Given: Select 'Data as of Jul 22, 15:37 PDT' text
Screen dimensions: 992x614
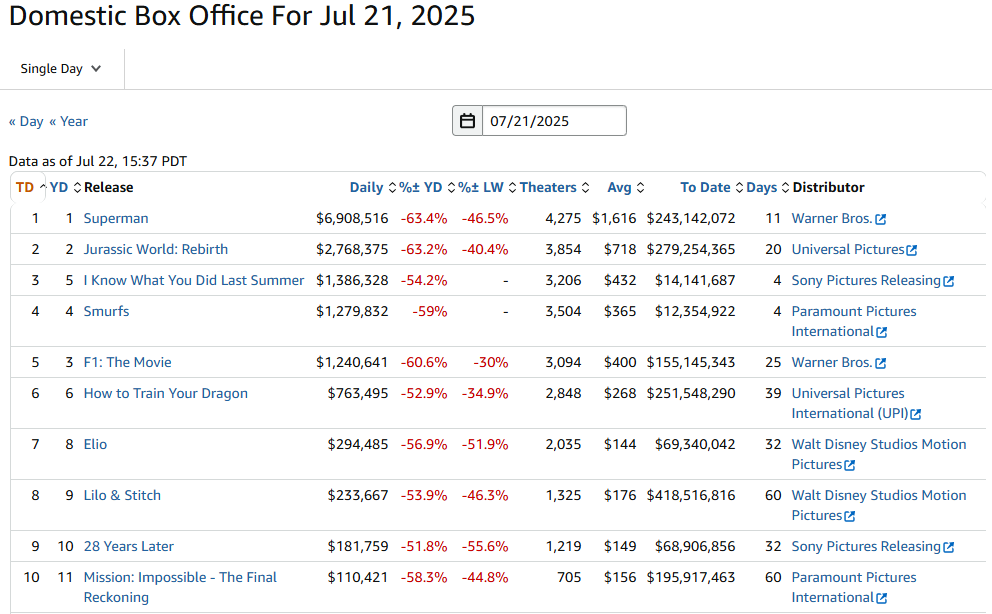Looking at the screenshot, I should click(98, 161).
